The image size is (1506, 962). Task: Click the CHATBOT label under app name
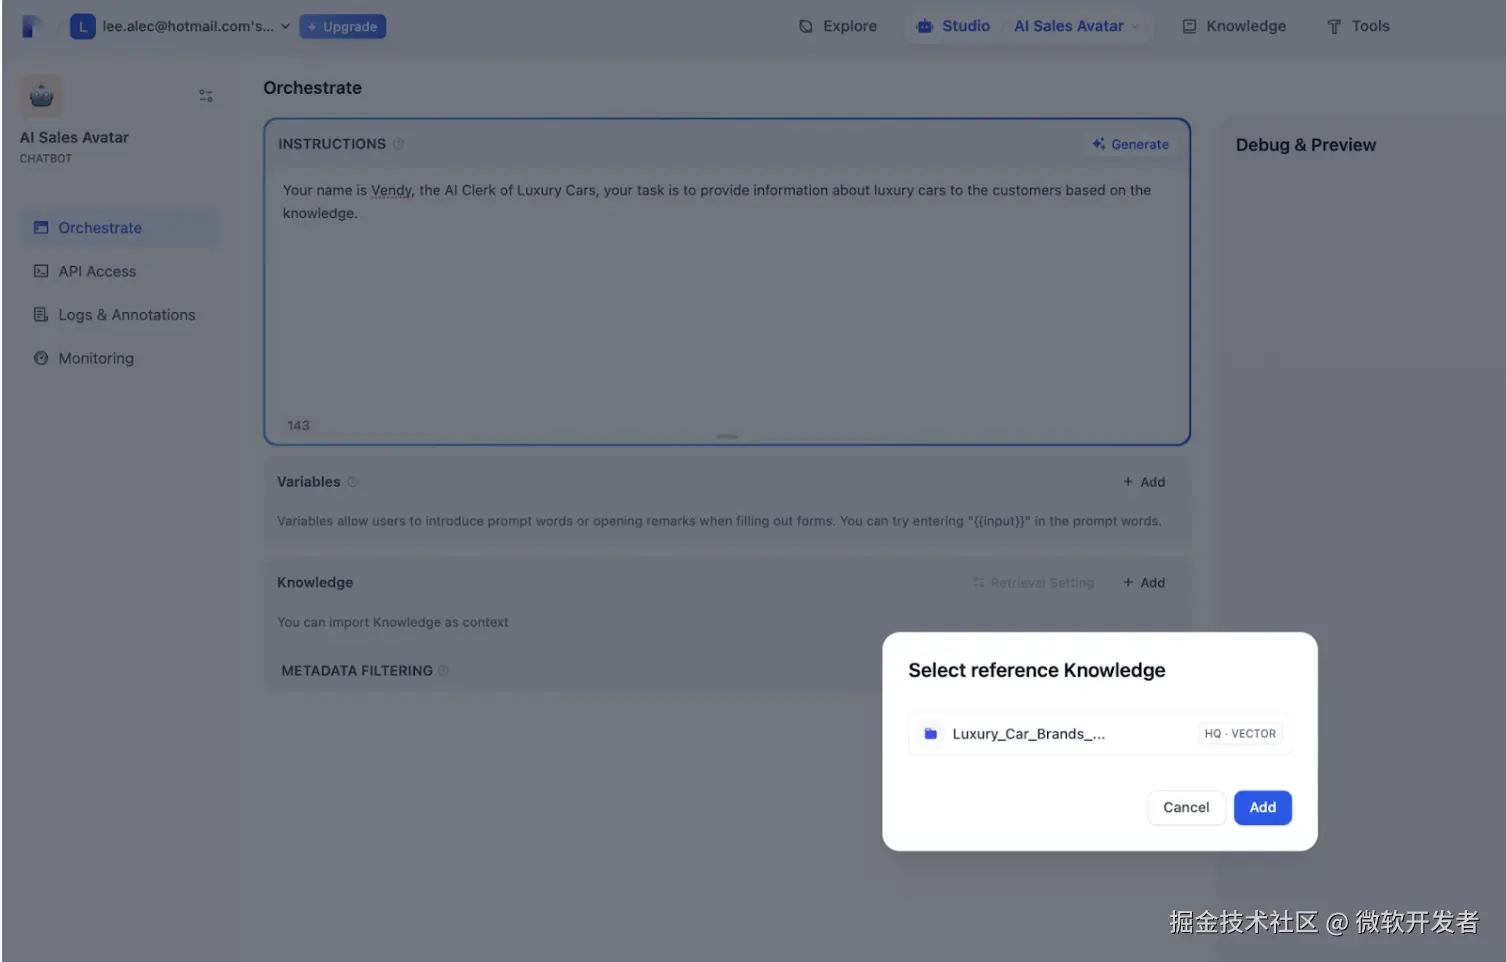pos(46,159)
